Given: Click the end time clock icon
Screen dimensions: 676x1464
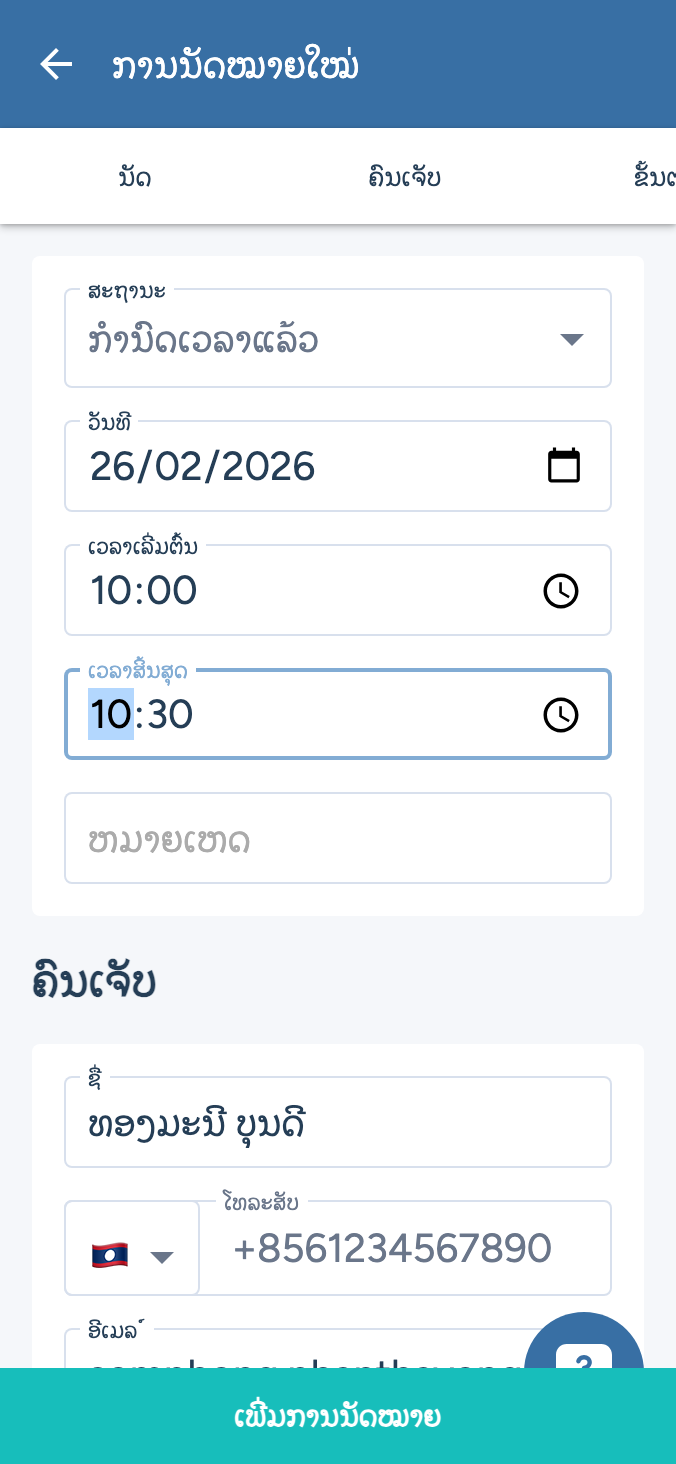Looking at the screenshot, I should coord(561,715).
